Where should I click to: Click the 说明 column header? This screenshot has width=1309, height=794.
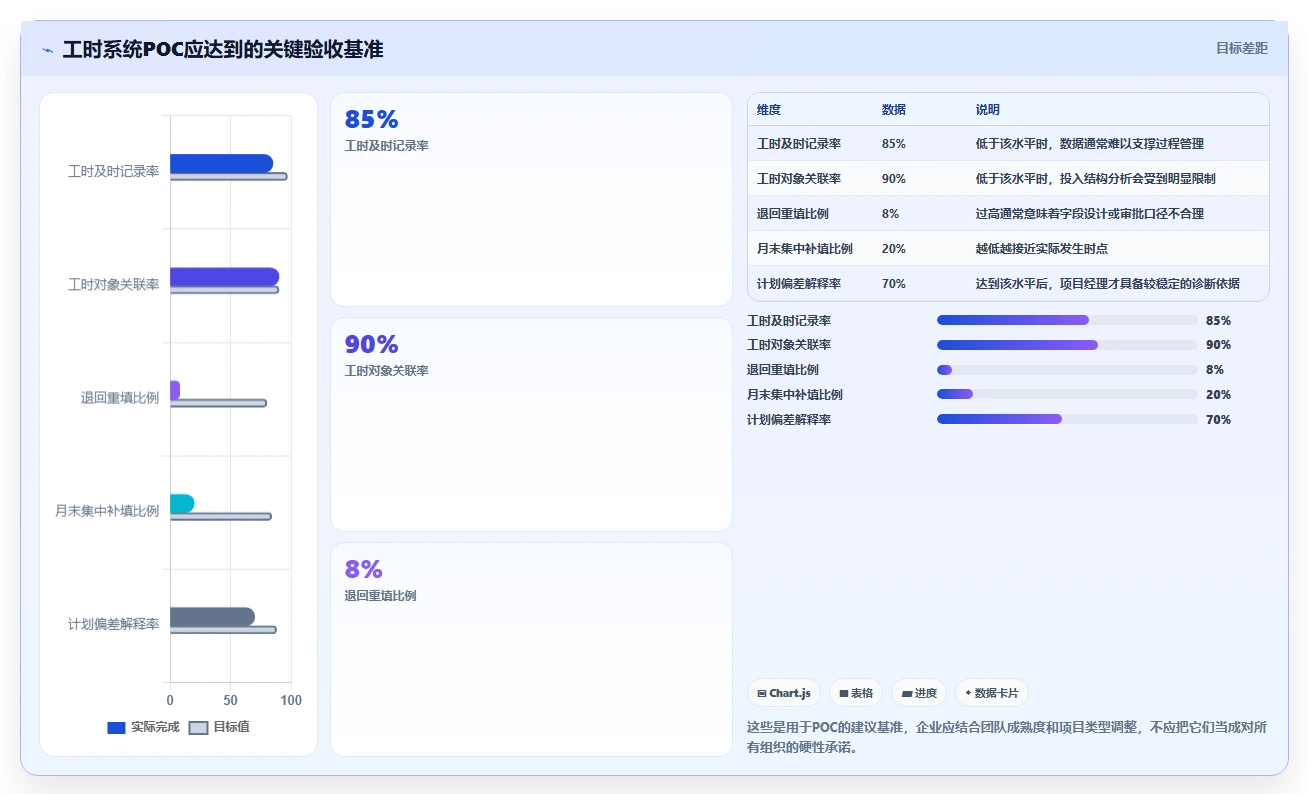988,109
